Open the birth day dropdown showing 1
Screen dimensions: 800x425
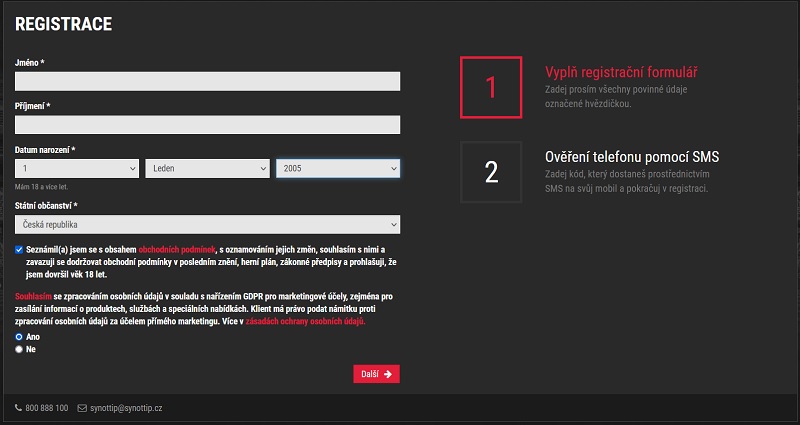pyautogui.click(x=77, y=168)
